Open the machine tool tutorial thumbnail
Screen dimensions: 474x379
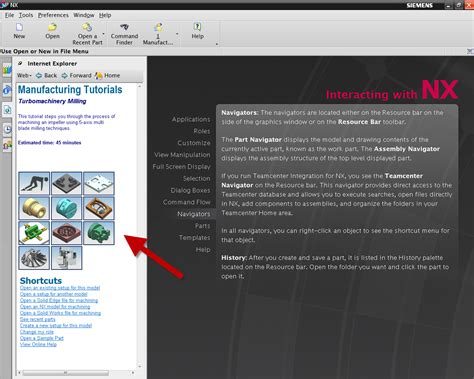pos(66,258)
